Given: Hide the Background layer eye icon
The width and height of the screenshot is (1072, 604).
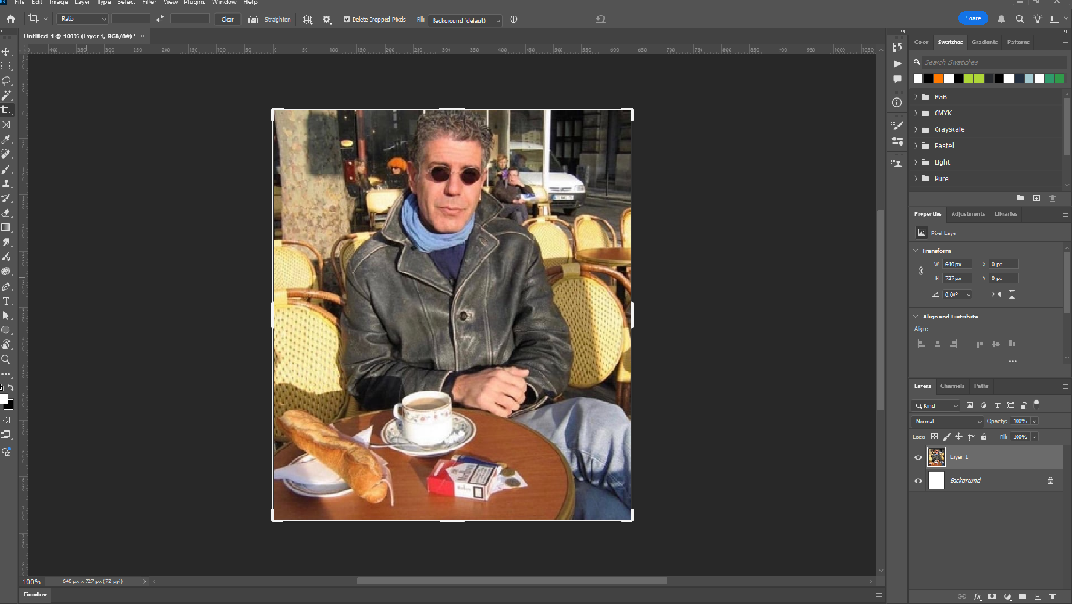Looking at the screenshot, I should tap(918, 481).
